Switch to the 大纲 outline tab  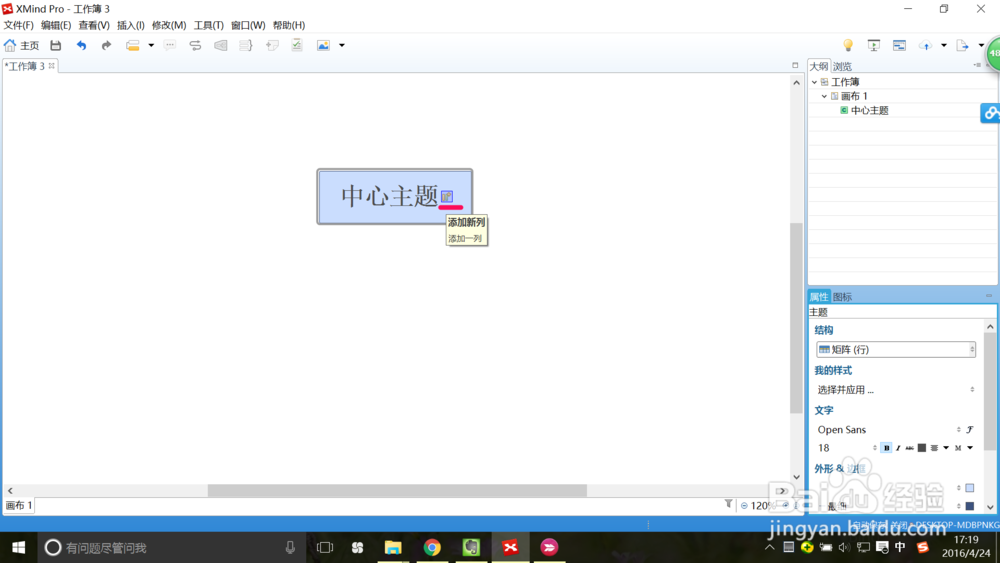click(819, 66)
